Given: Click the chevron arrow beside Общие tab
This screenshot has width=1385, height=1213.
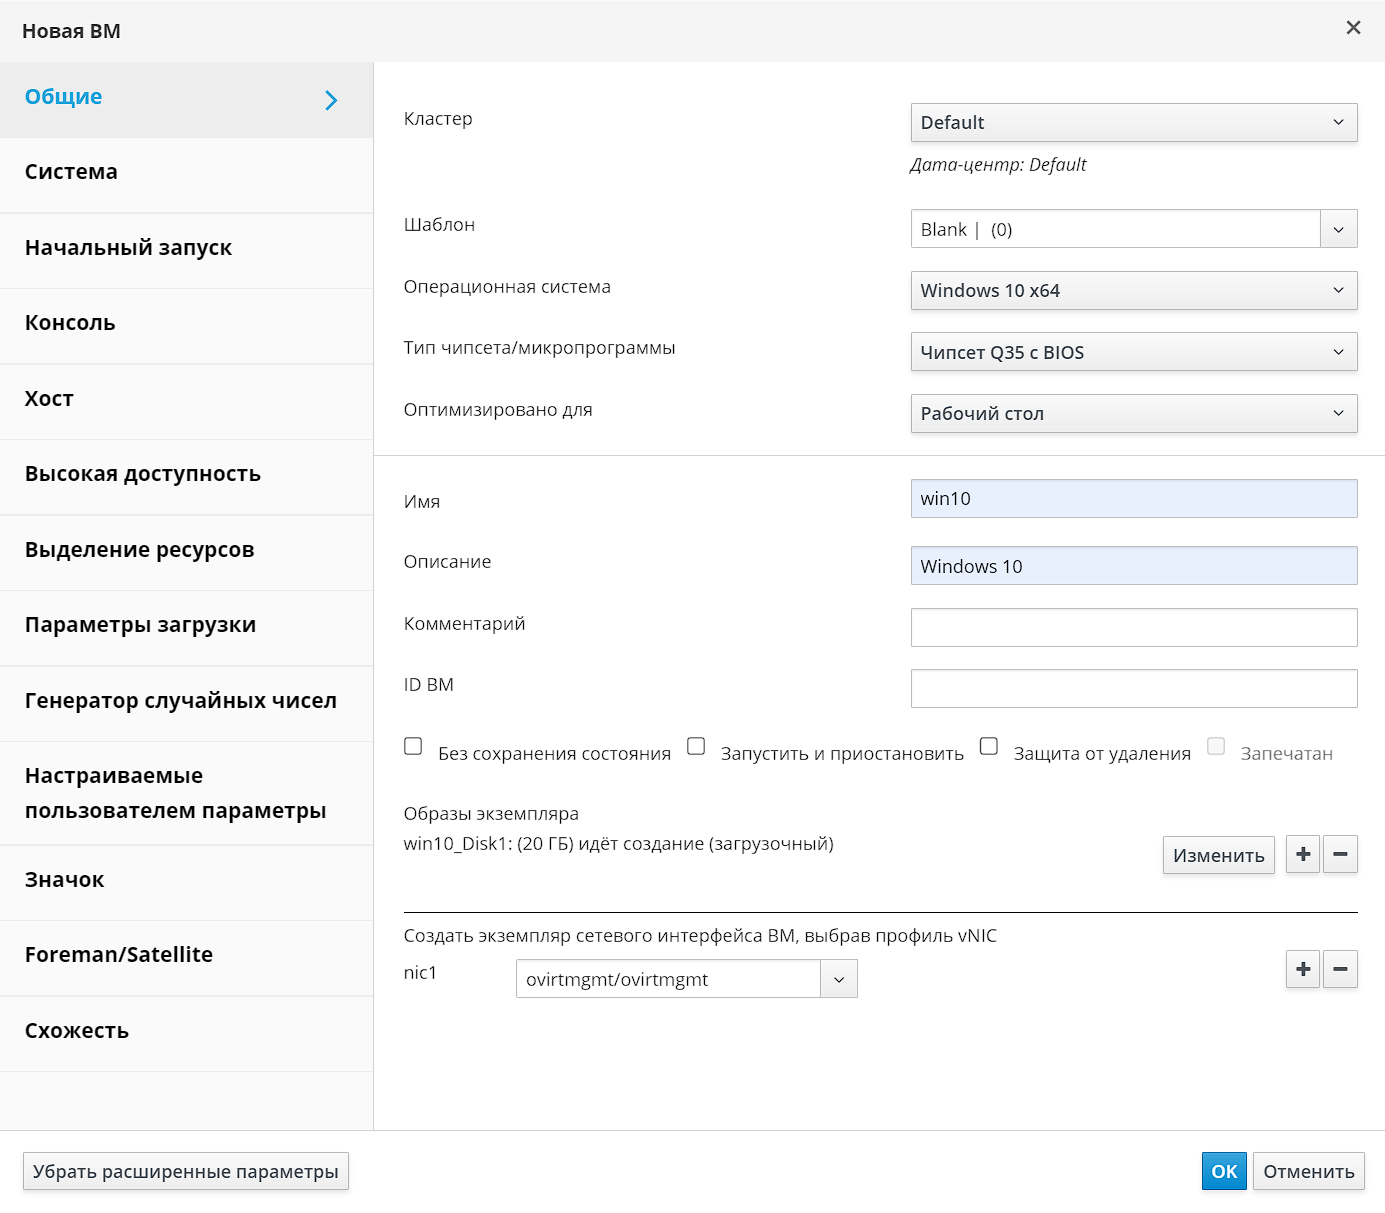Looking at the screenshot, I should tap(332, 100).
